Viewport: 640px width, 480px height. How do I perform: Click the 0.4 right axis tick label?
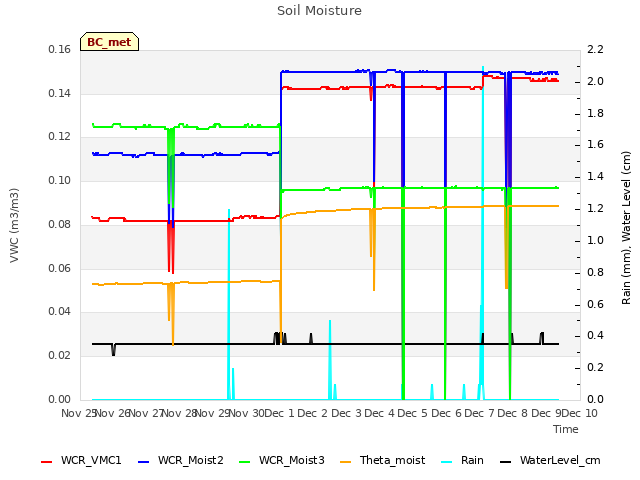[x=595, y=336]
